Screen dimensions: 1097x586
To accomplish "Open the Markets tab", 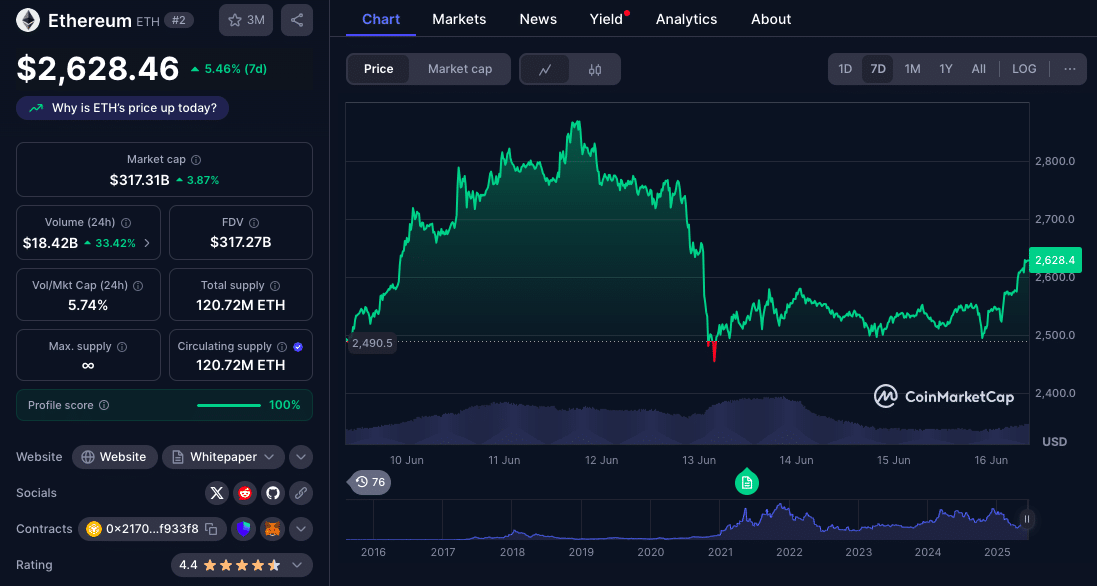I will (x=459, y=19).
